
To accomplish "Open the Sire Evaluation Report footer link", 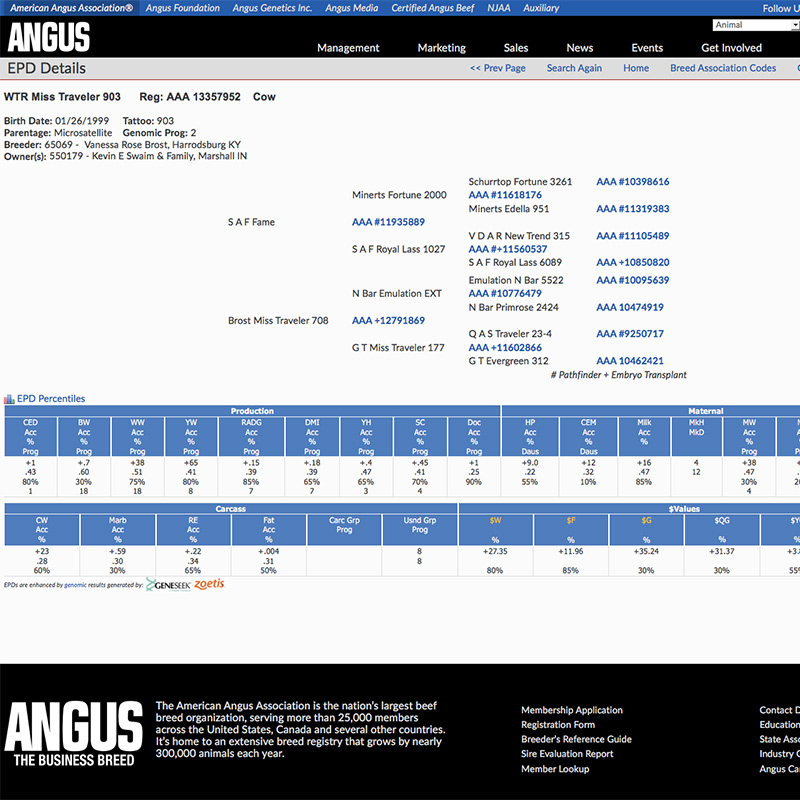I will coord(567,754).
